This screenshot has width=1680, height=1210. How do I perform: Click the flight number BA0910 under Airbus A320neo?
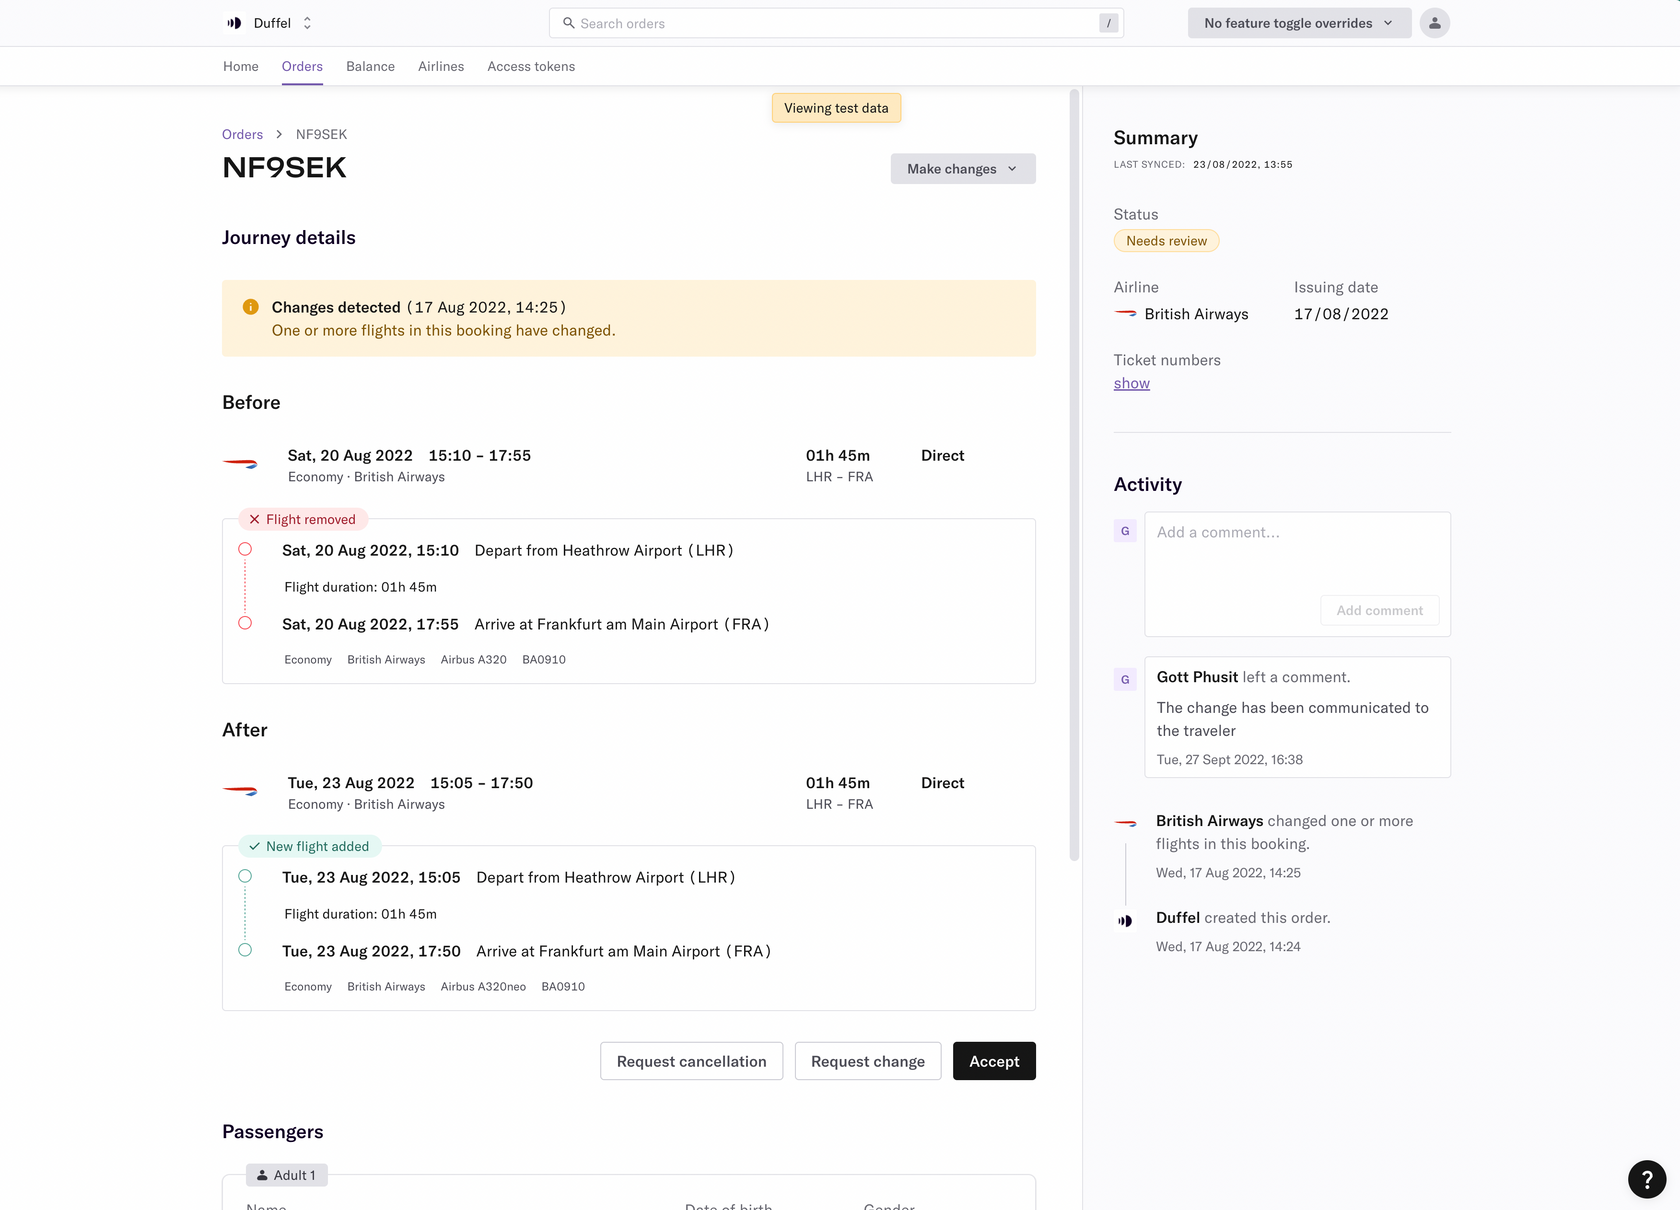click(x=563, y=986)
